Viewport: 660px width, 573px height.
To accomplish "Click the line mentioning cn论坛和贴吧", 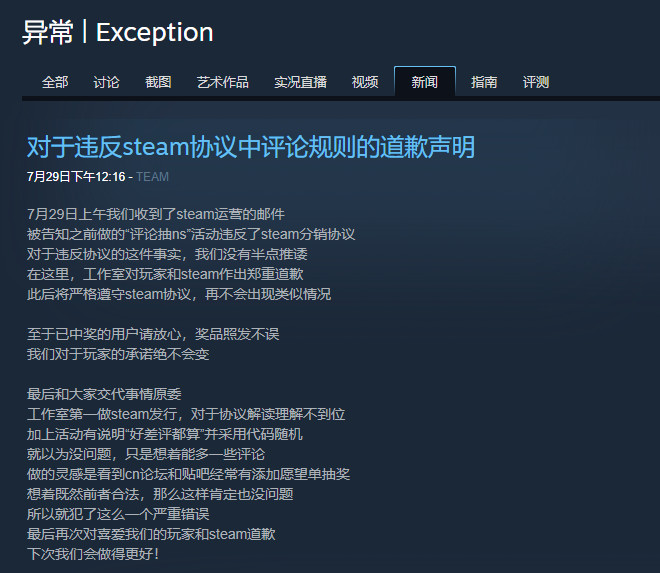I will coord(188,474).
